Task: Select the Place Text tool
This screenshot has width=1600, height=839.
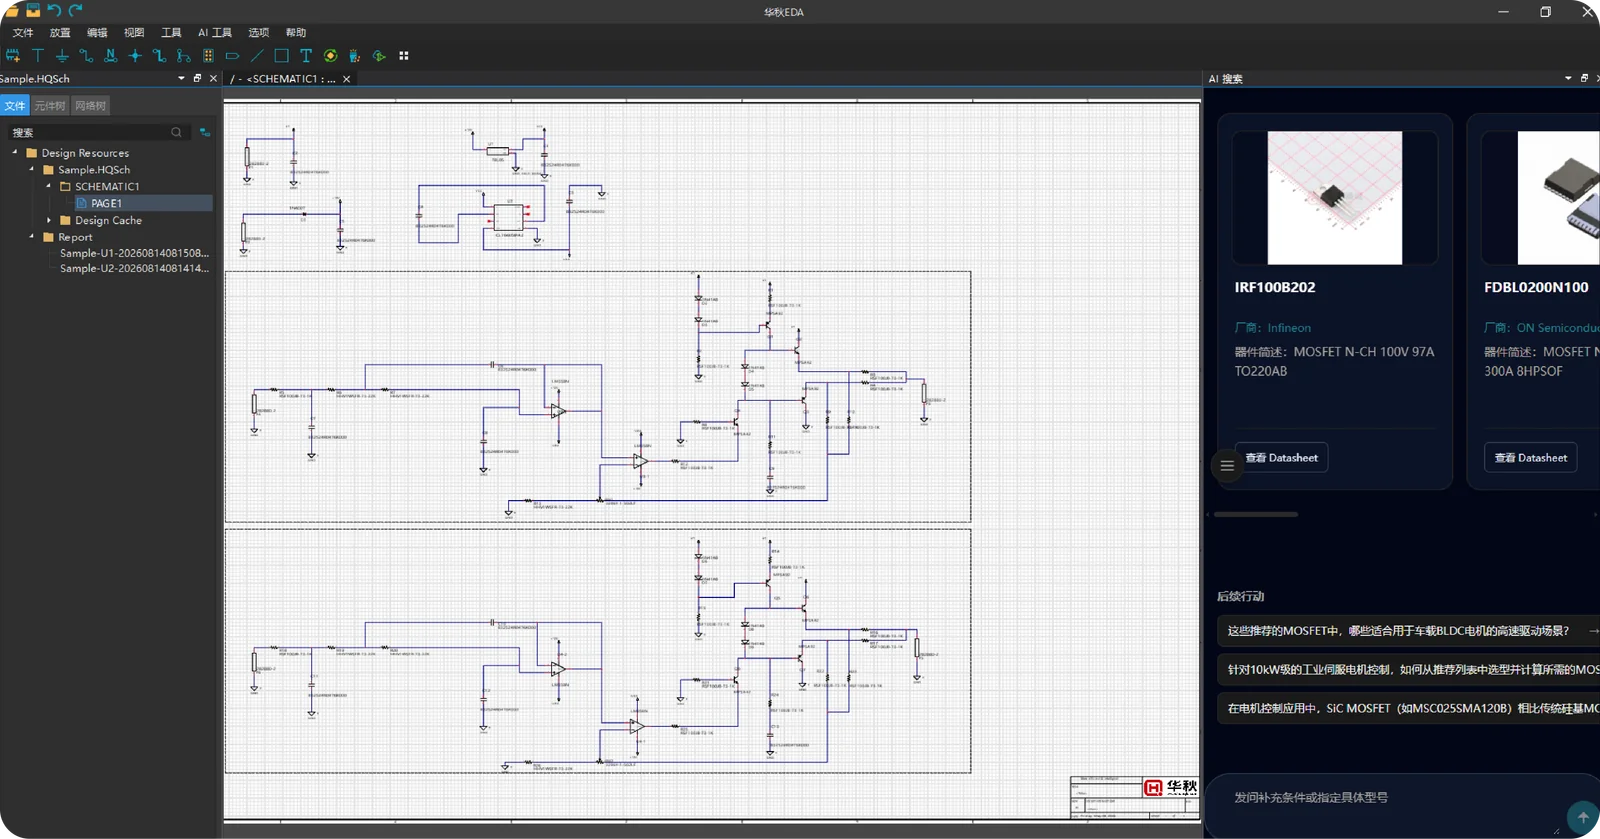Action: pos(306,56)
